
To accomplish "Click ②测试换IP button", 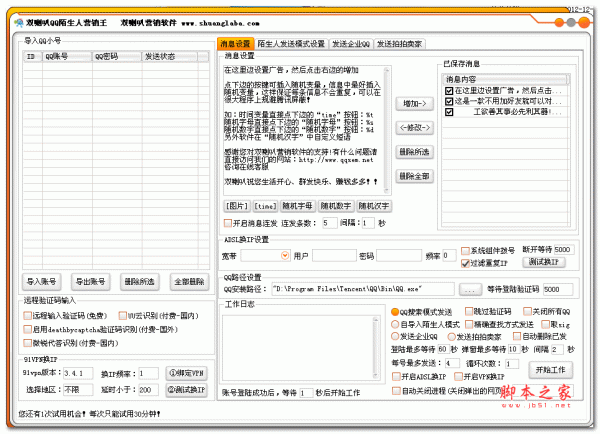I will tap(186, 390).
